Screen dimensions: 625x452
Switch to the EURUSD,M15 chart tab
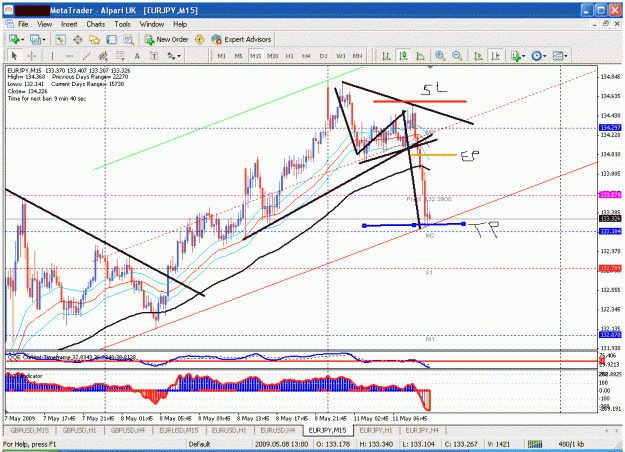(179, 430)
